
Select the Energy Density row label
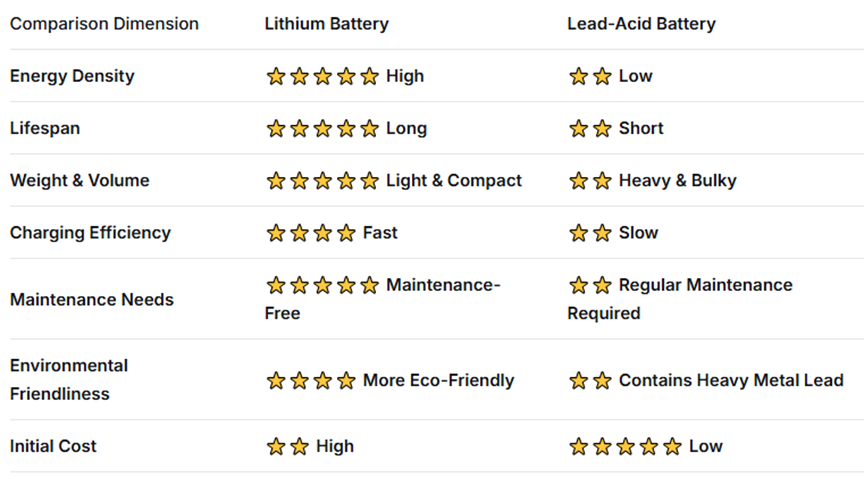click(x=72, y=76)
